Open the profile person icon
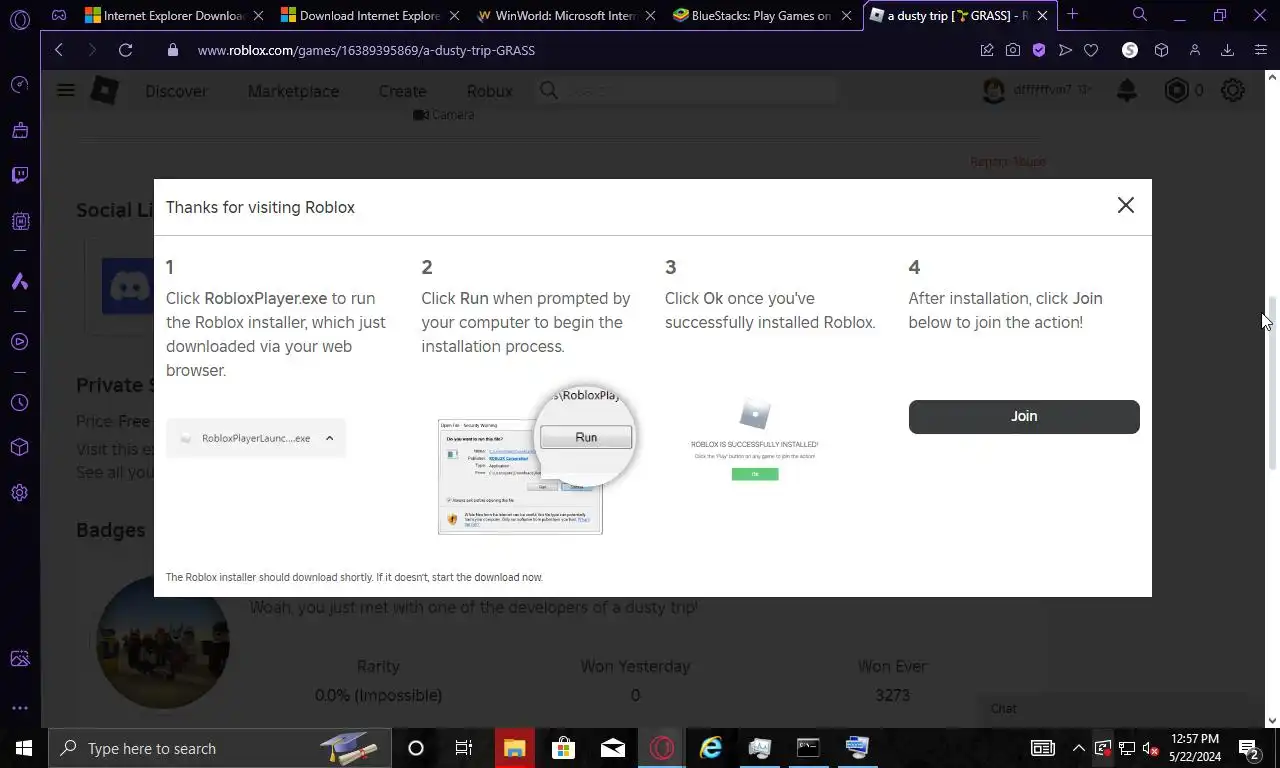This screenshot has width=1280, height=768. [1194, 50]
